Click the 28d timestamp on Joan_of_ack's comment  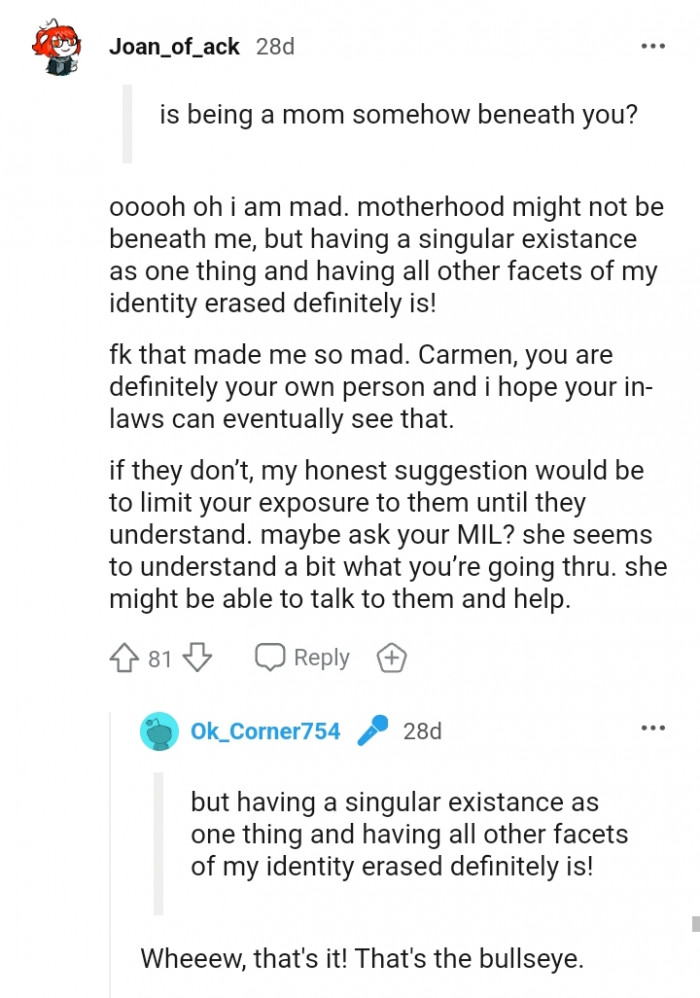[272, 46]
